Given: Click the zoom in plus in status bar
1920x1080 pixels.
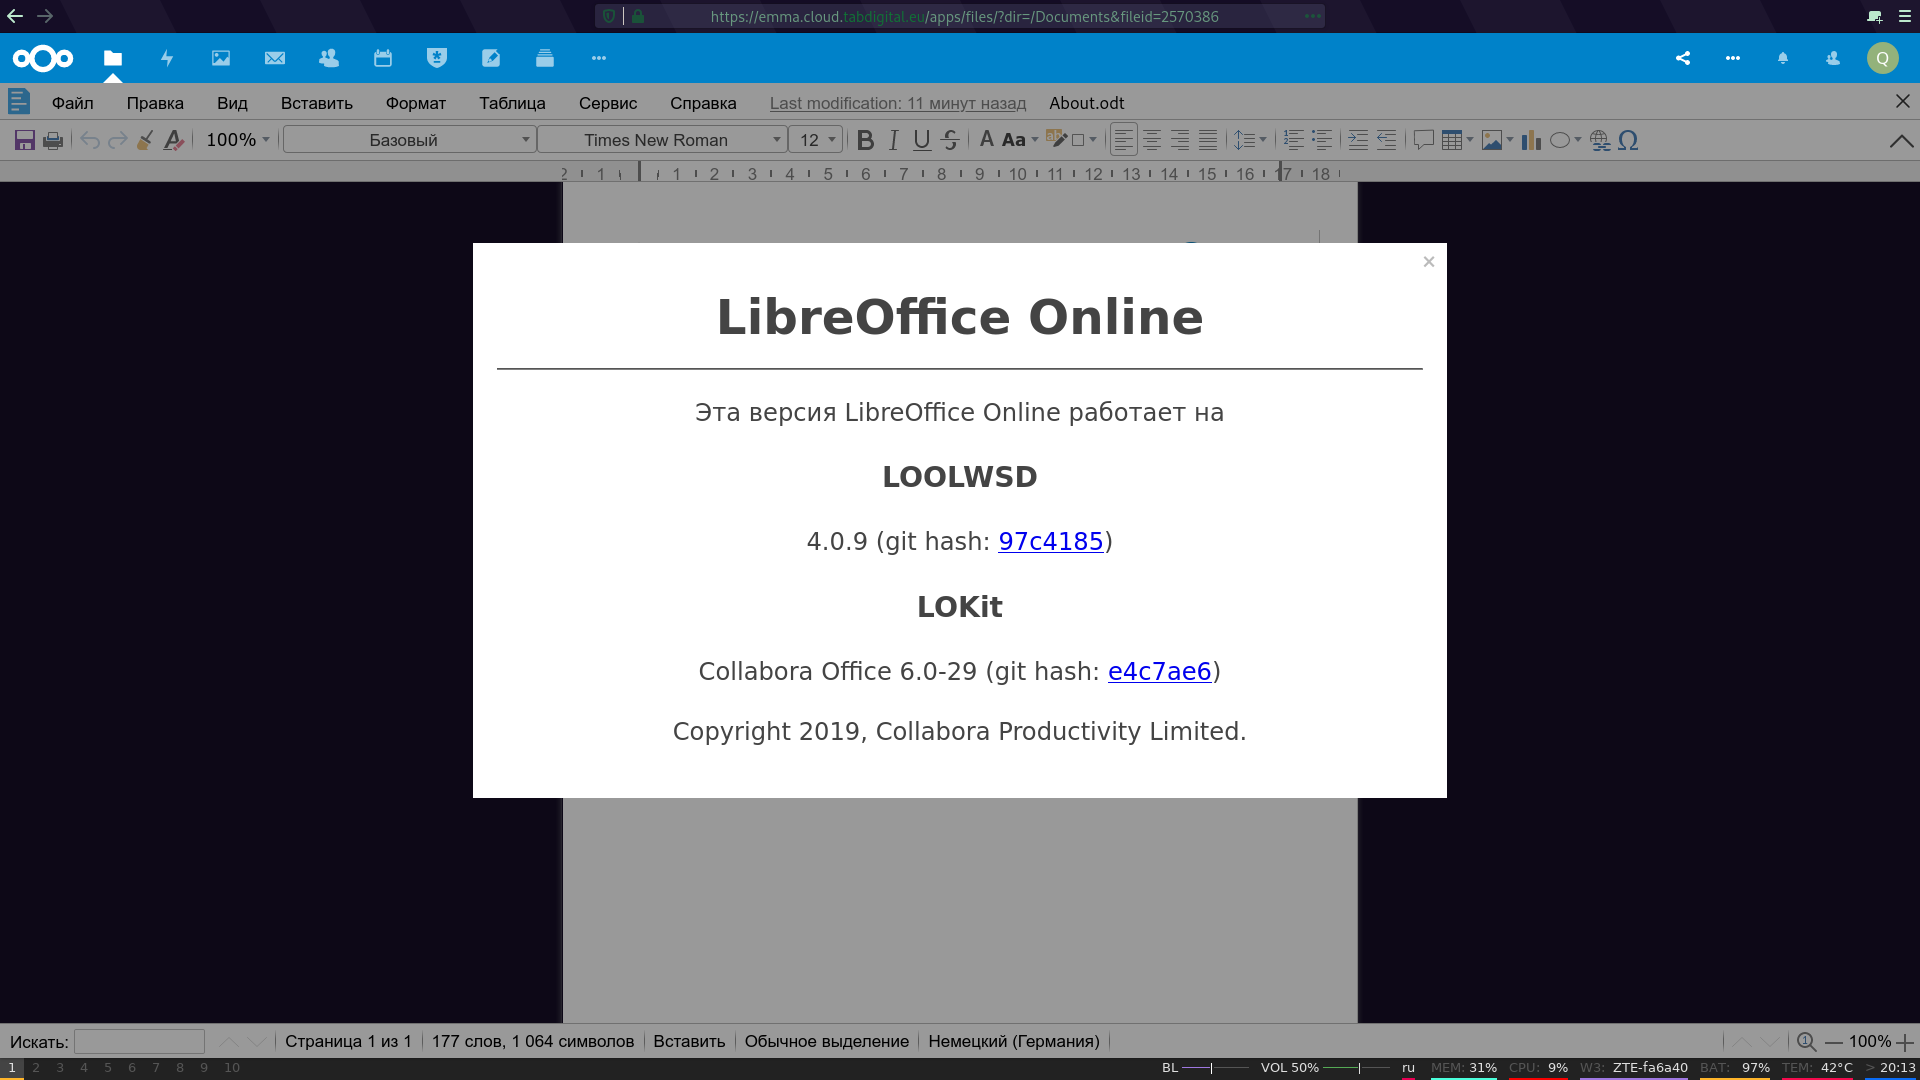Looking at the screenshot, I should (x=1905, y=1042).
